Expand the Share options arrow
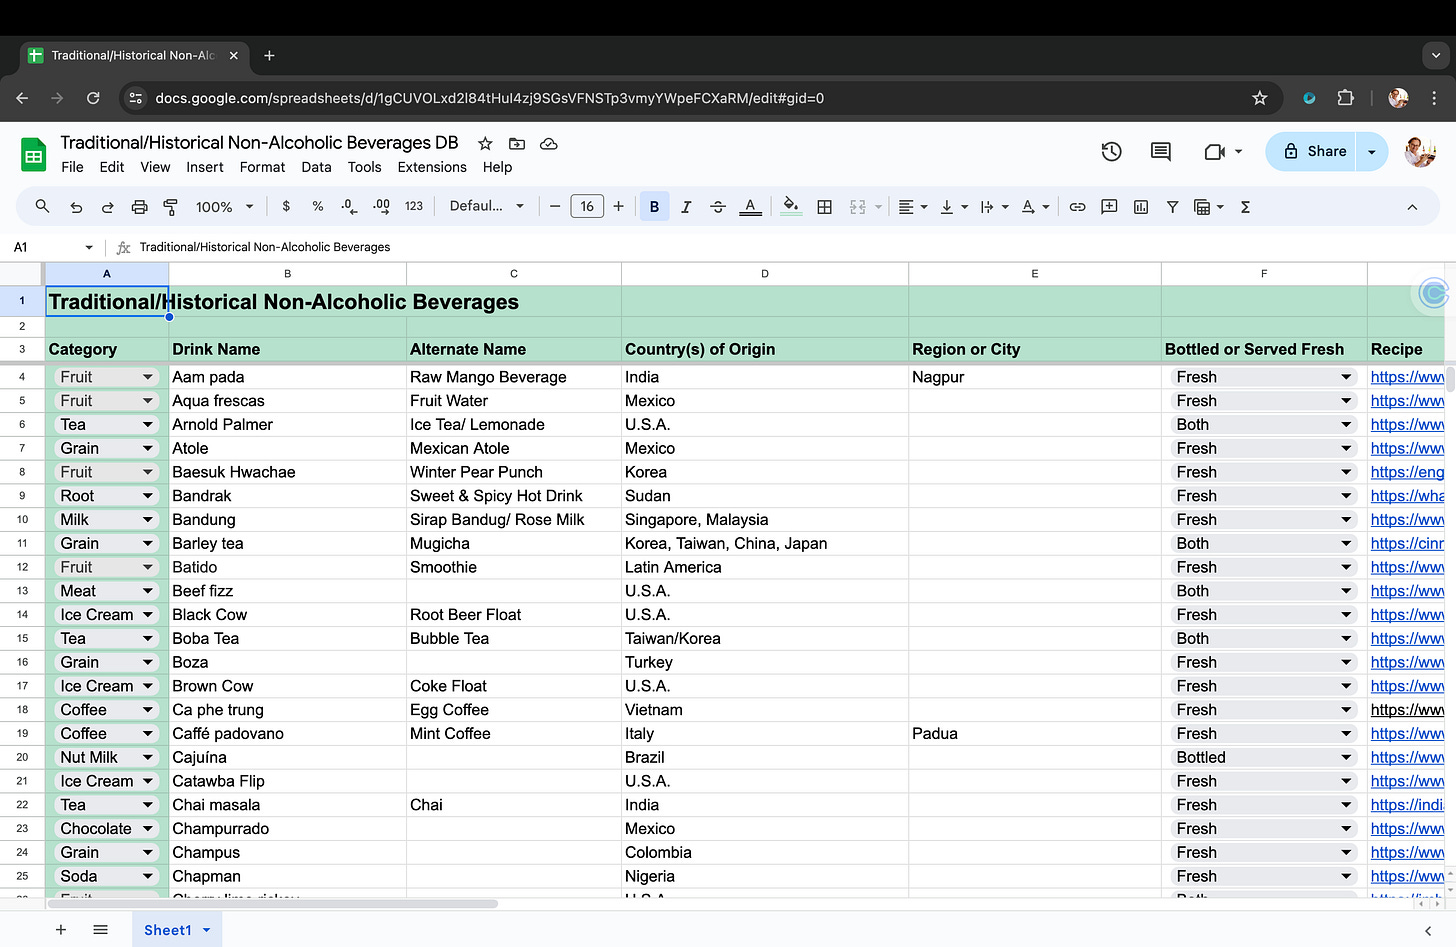1456x947 pixels. 1372,152
